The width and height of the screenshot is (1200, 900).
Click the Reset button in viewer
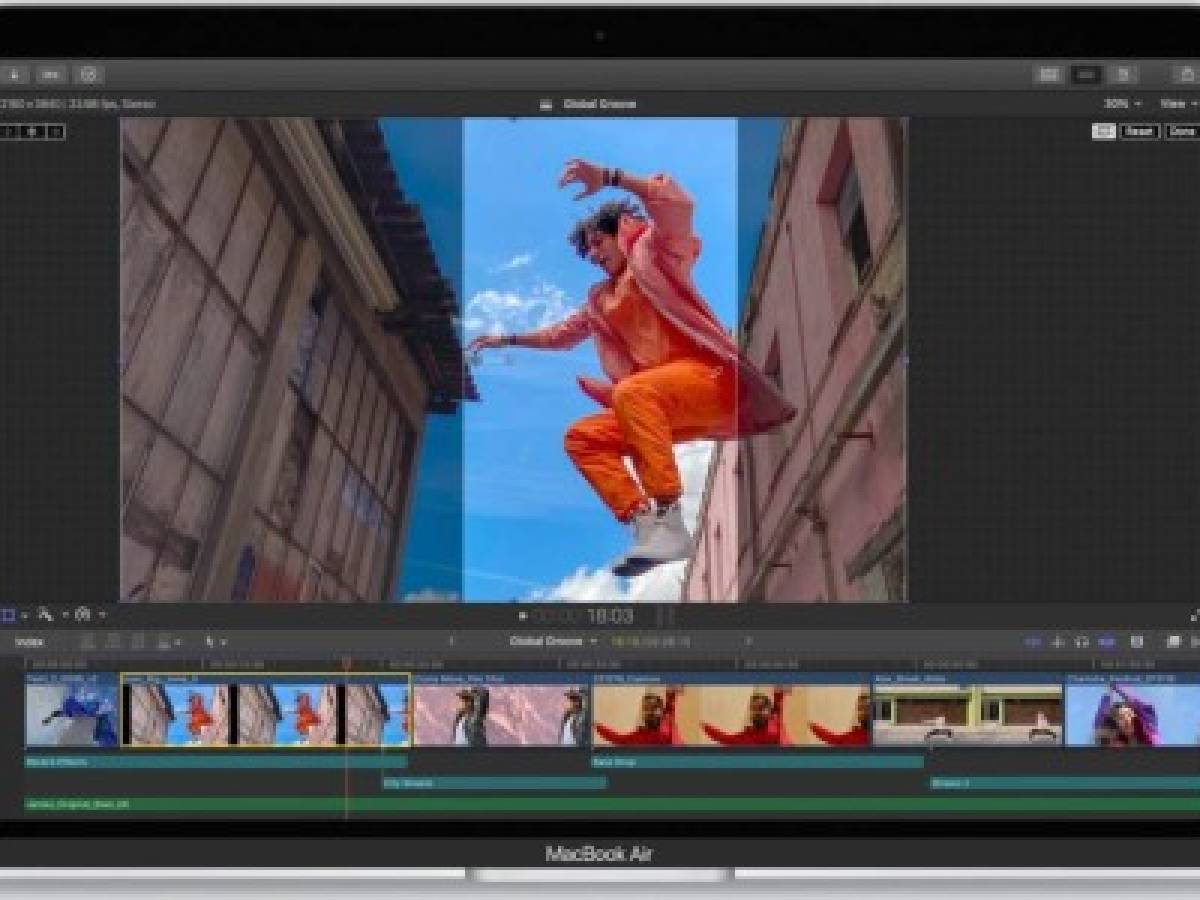(x=1139, y=131)
